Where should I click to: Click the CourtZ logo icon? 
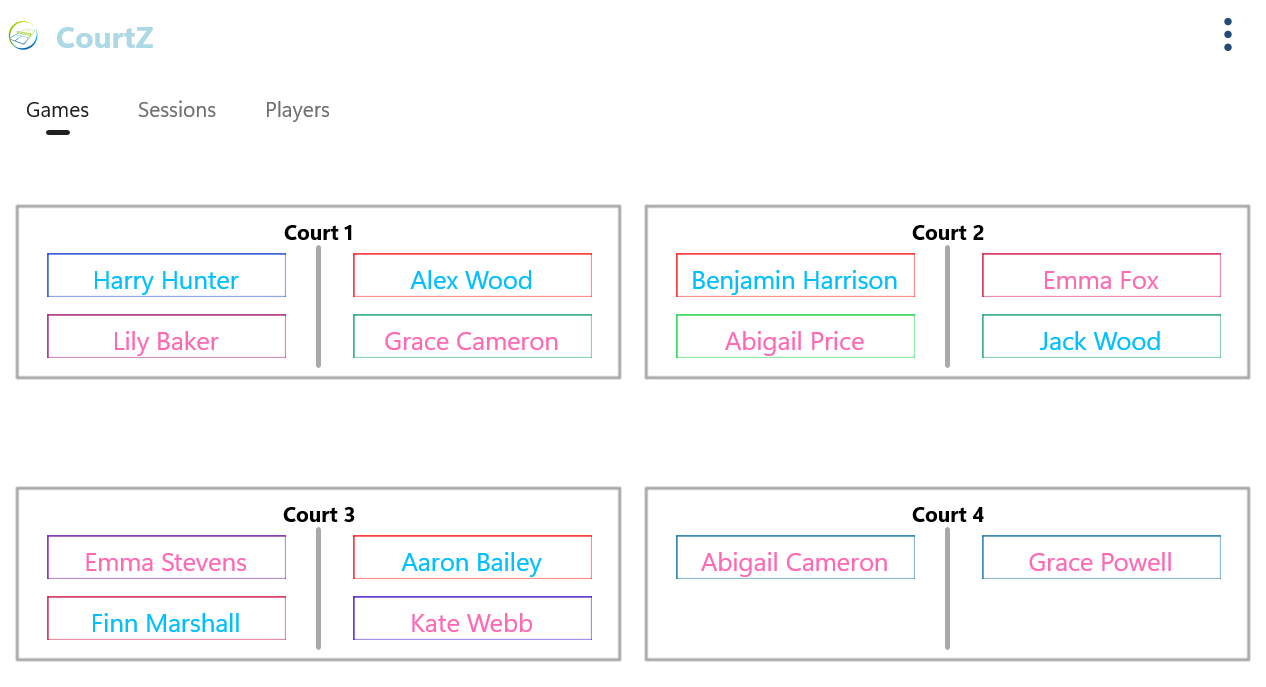click(x=23, y=37)
